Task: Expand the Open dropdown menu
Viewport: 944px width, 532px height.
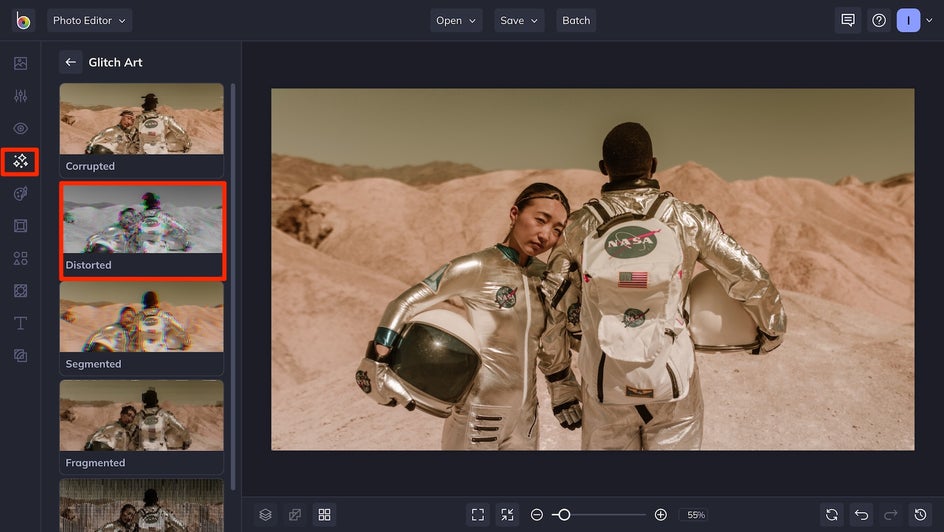Action: click(x=456, y=20)
